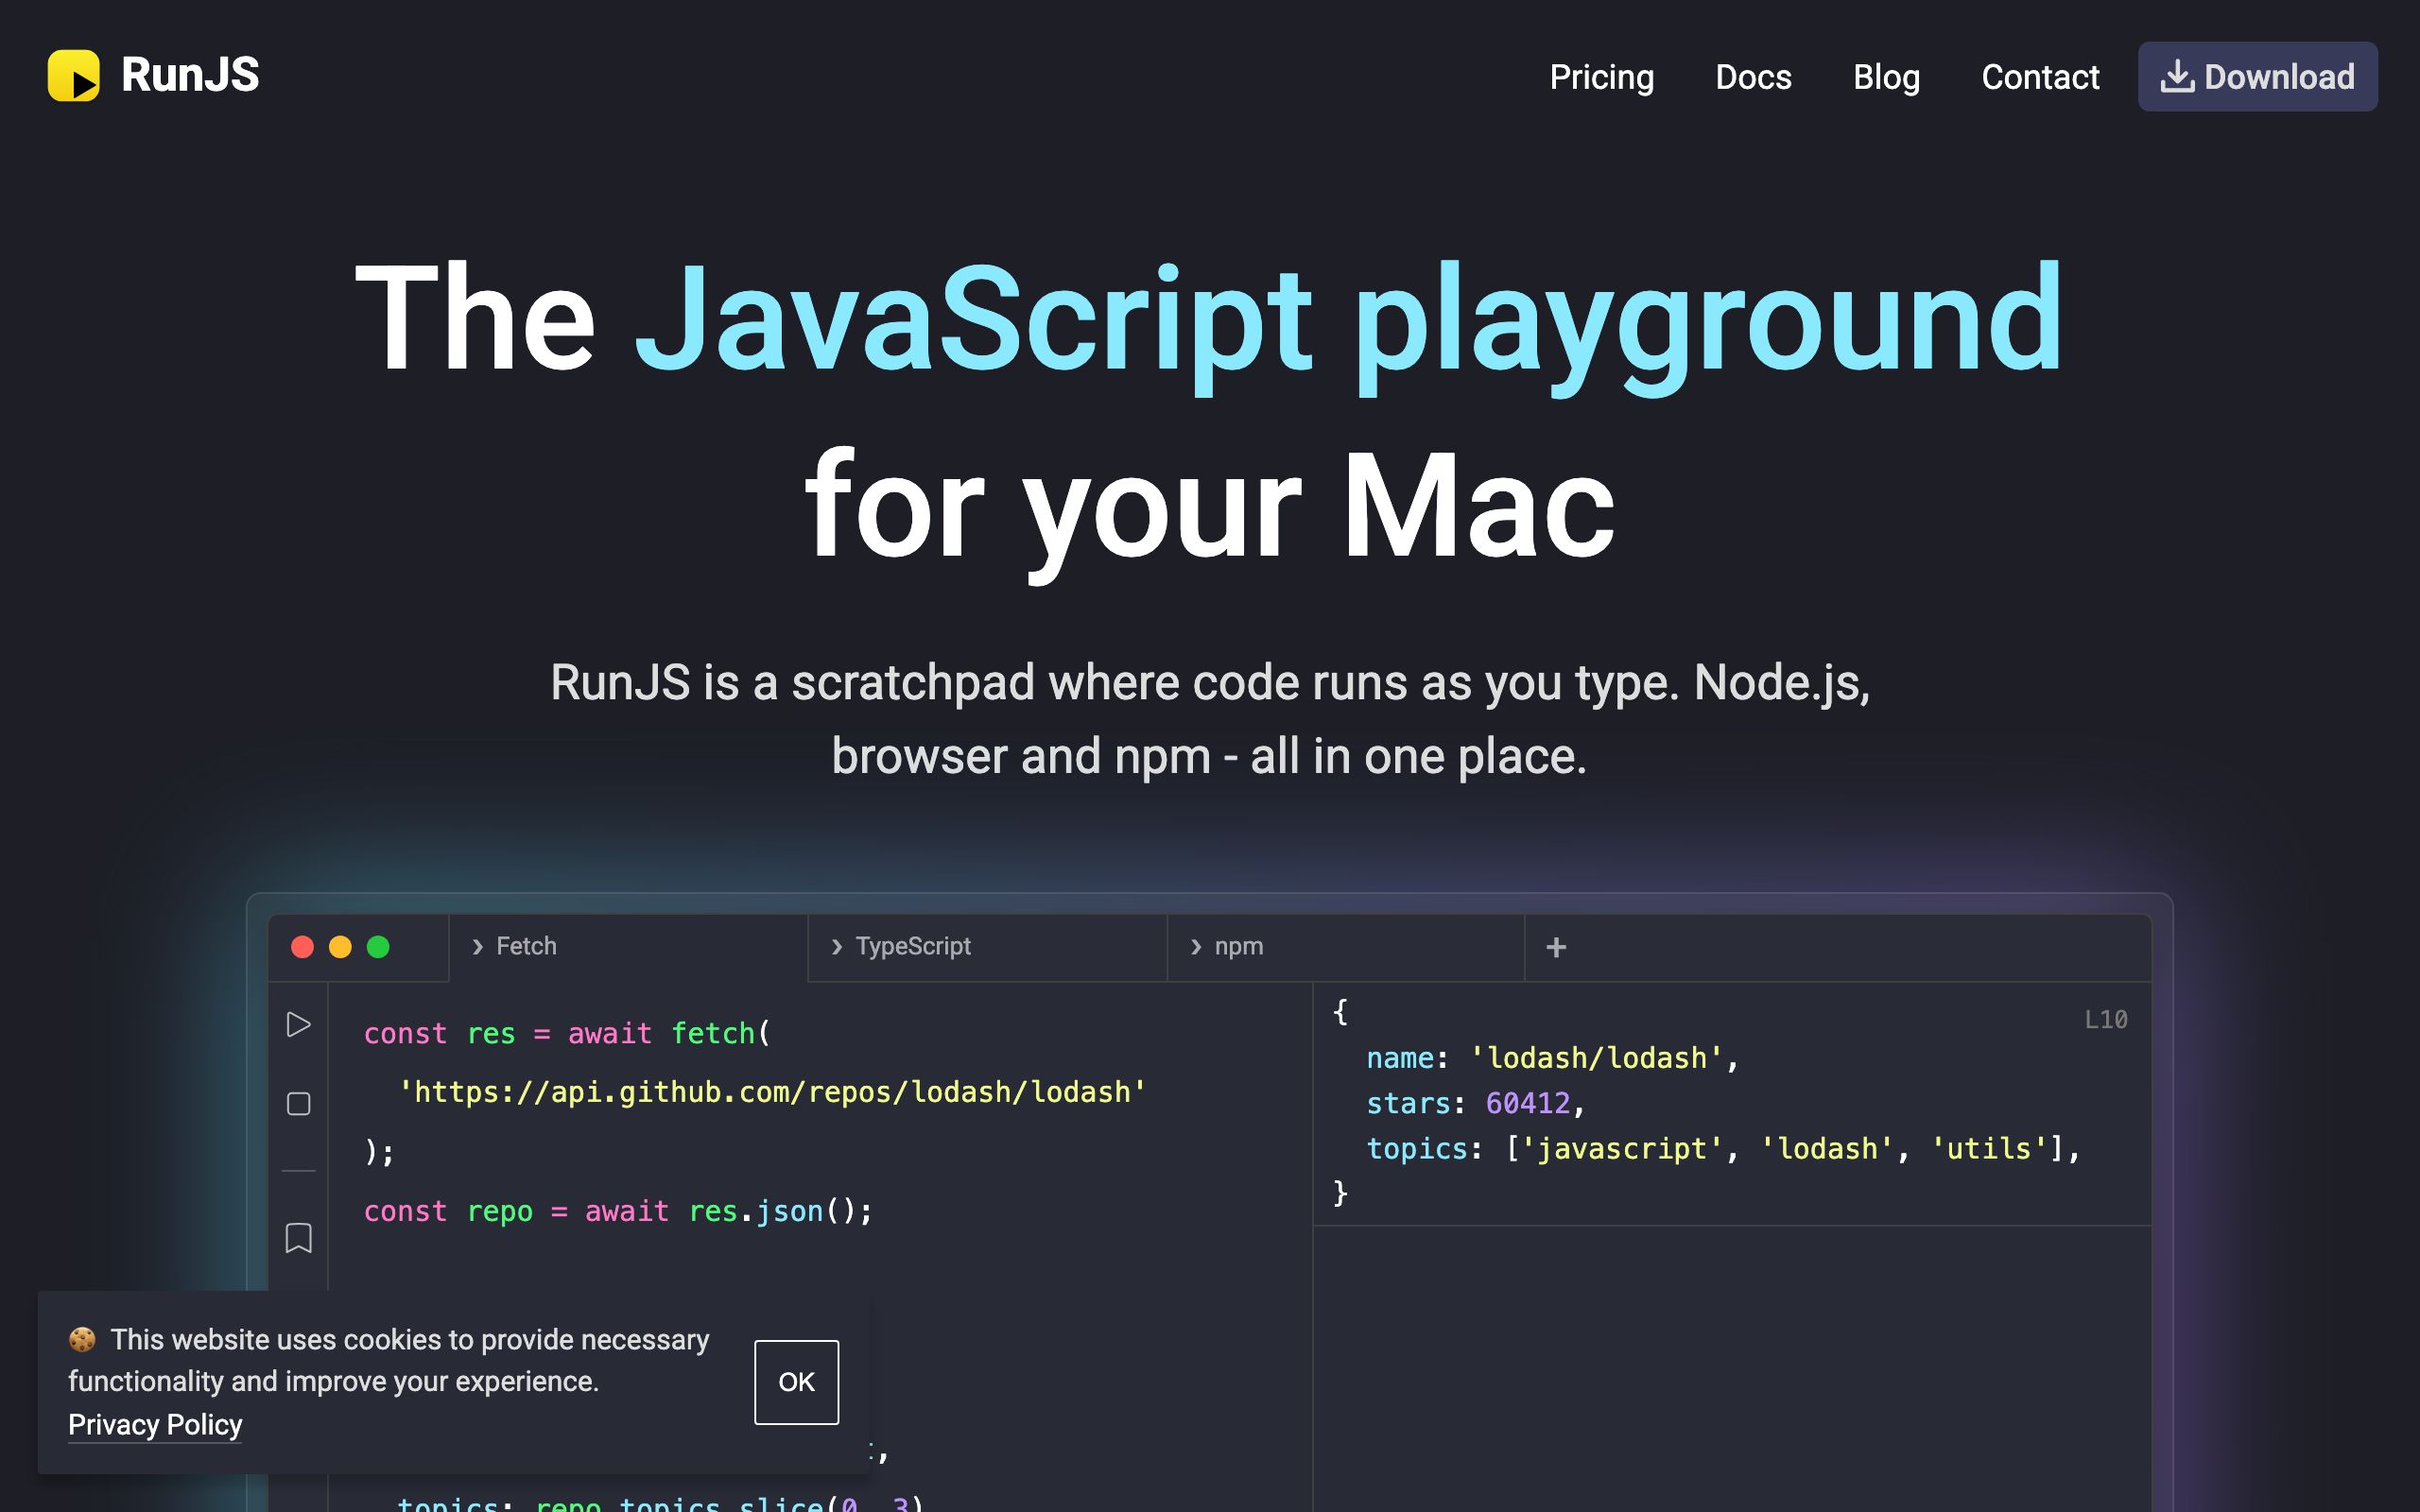Click the bookmark snippets icon in sidebar
Viewport: 2420px width, 1512px height.
298,1238
